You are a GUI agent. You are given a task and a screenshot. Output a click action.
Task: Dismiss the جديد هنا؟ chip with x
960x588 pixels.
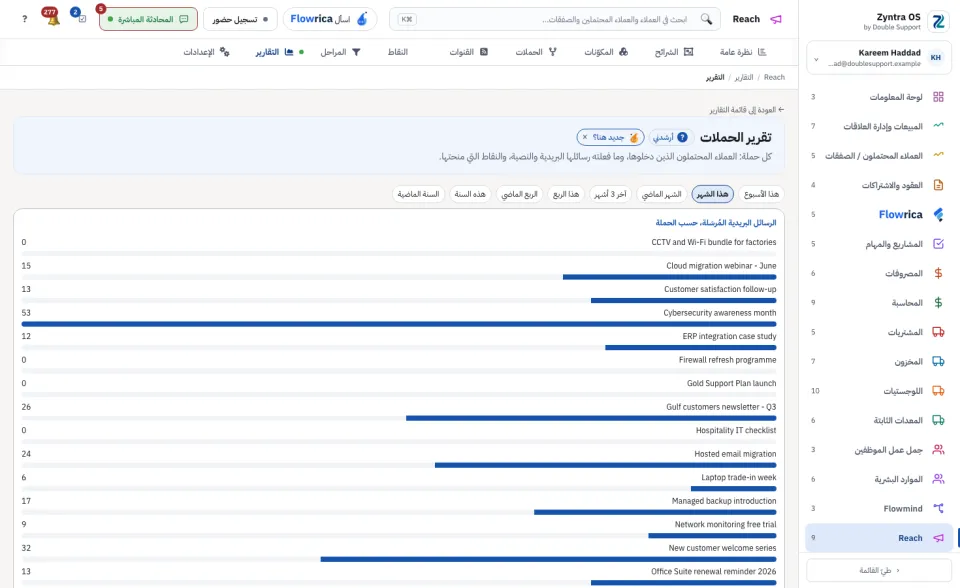click(x=585, y=137)
